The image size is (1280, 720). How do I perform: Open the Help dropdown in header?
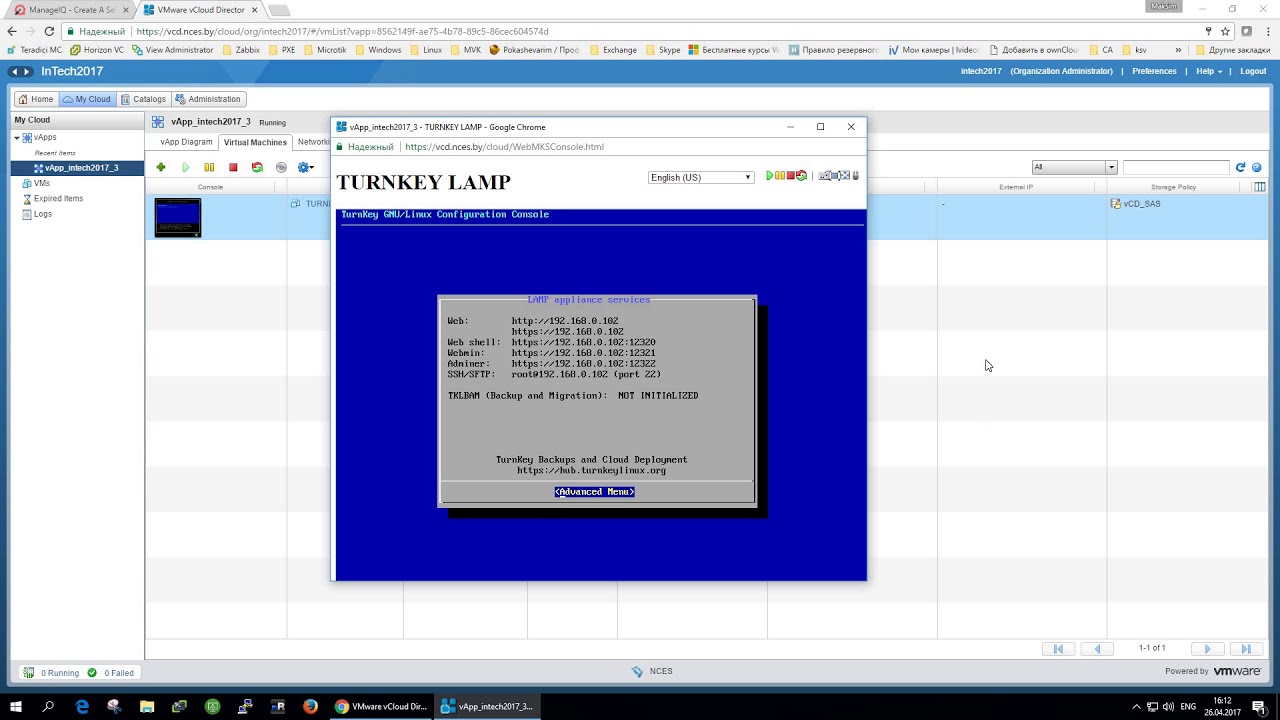coord(1209,71)
